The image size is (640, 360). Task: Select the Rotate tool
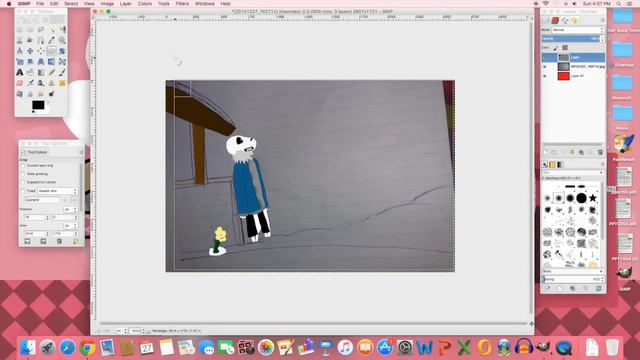coord(62,51)
